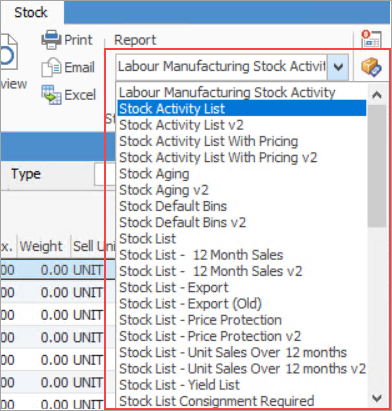Screen dimensions: 392x411
Task: Click the calendar dollar icon at top right
Action: point(371,39)
